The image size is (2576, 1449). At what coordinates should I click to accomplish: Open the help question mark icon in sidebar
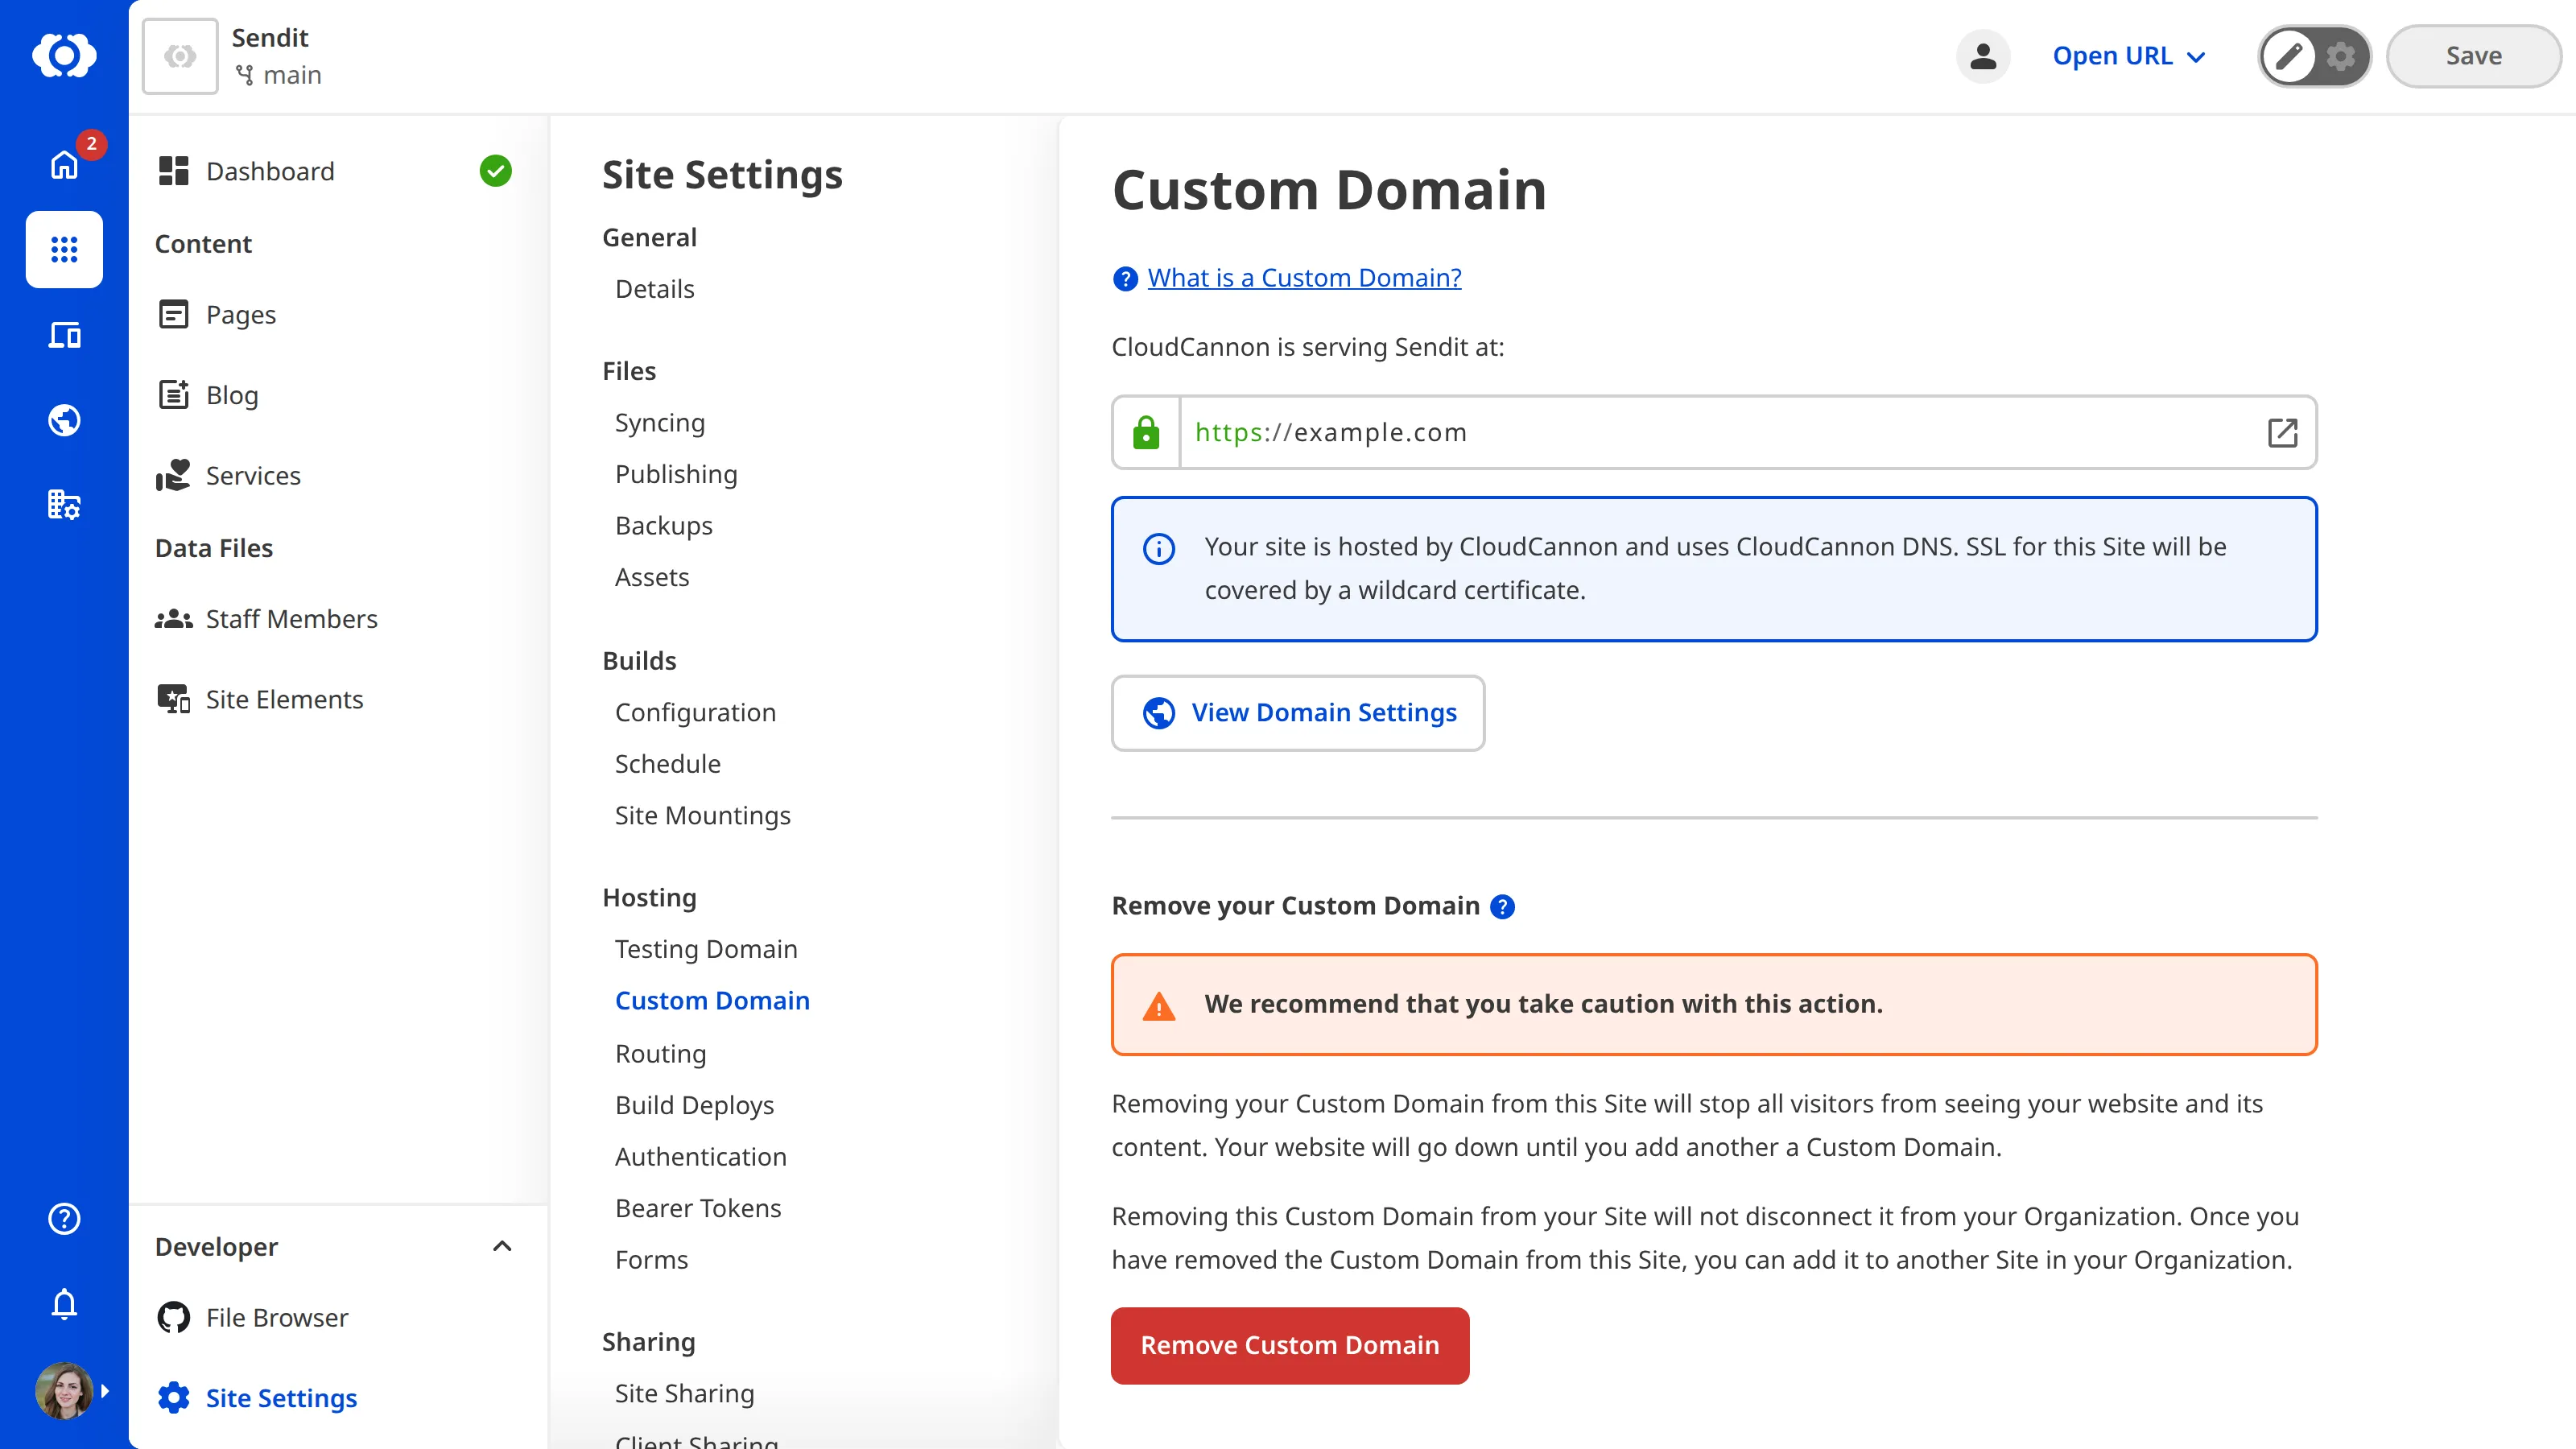64,1219
